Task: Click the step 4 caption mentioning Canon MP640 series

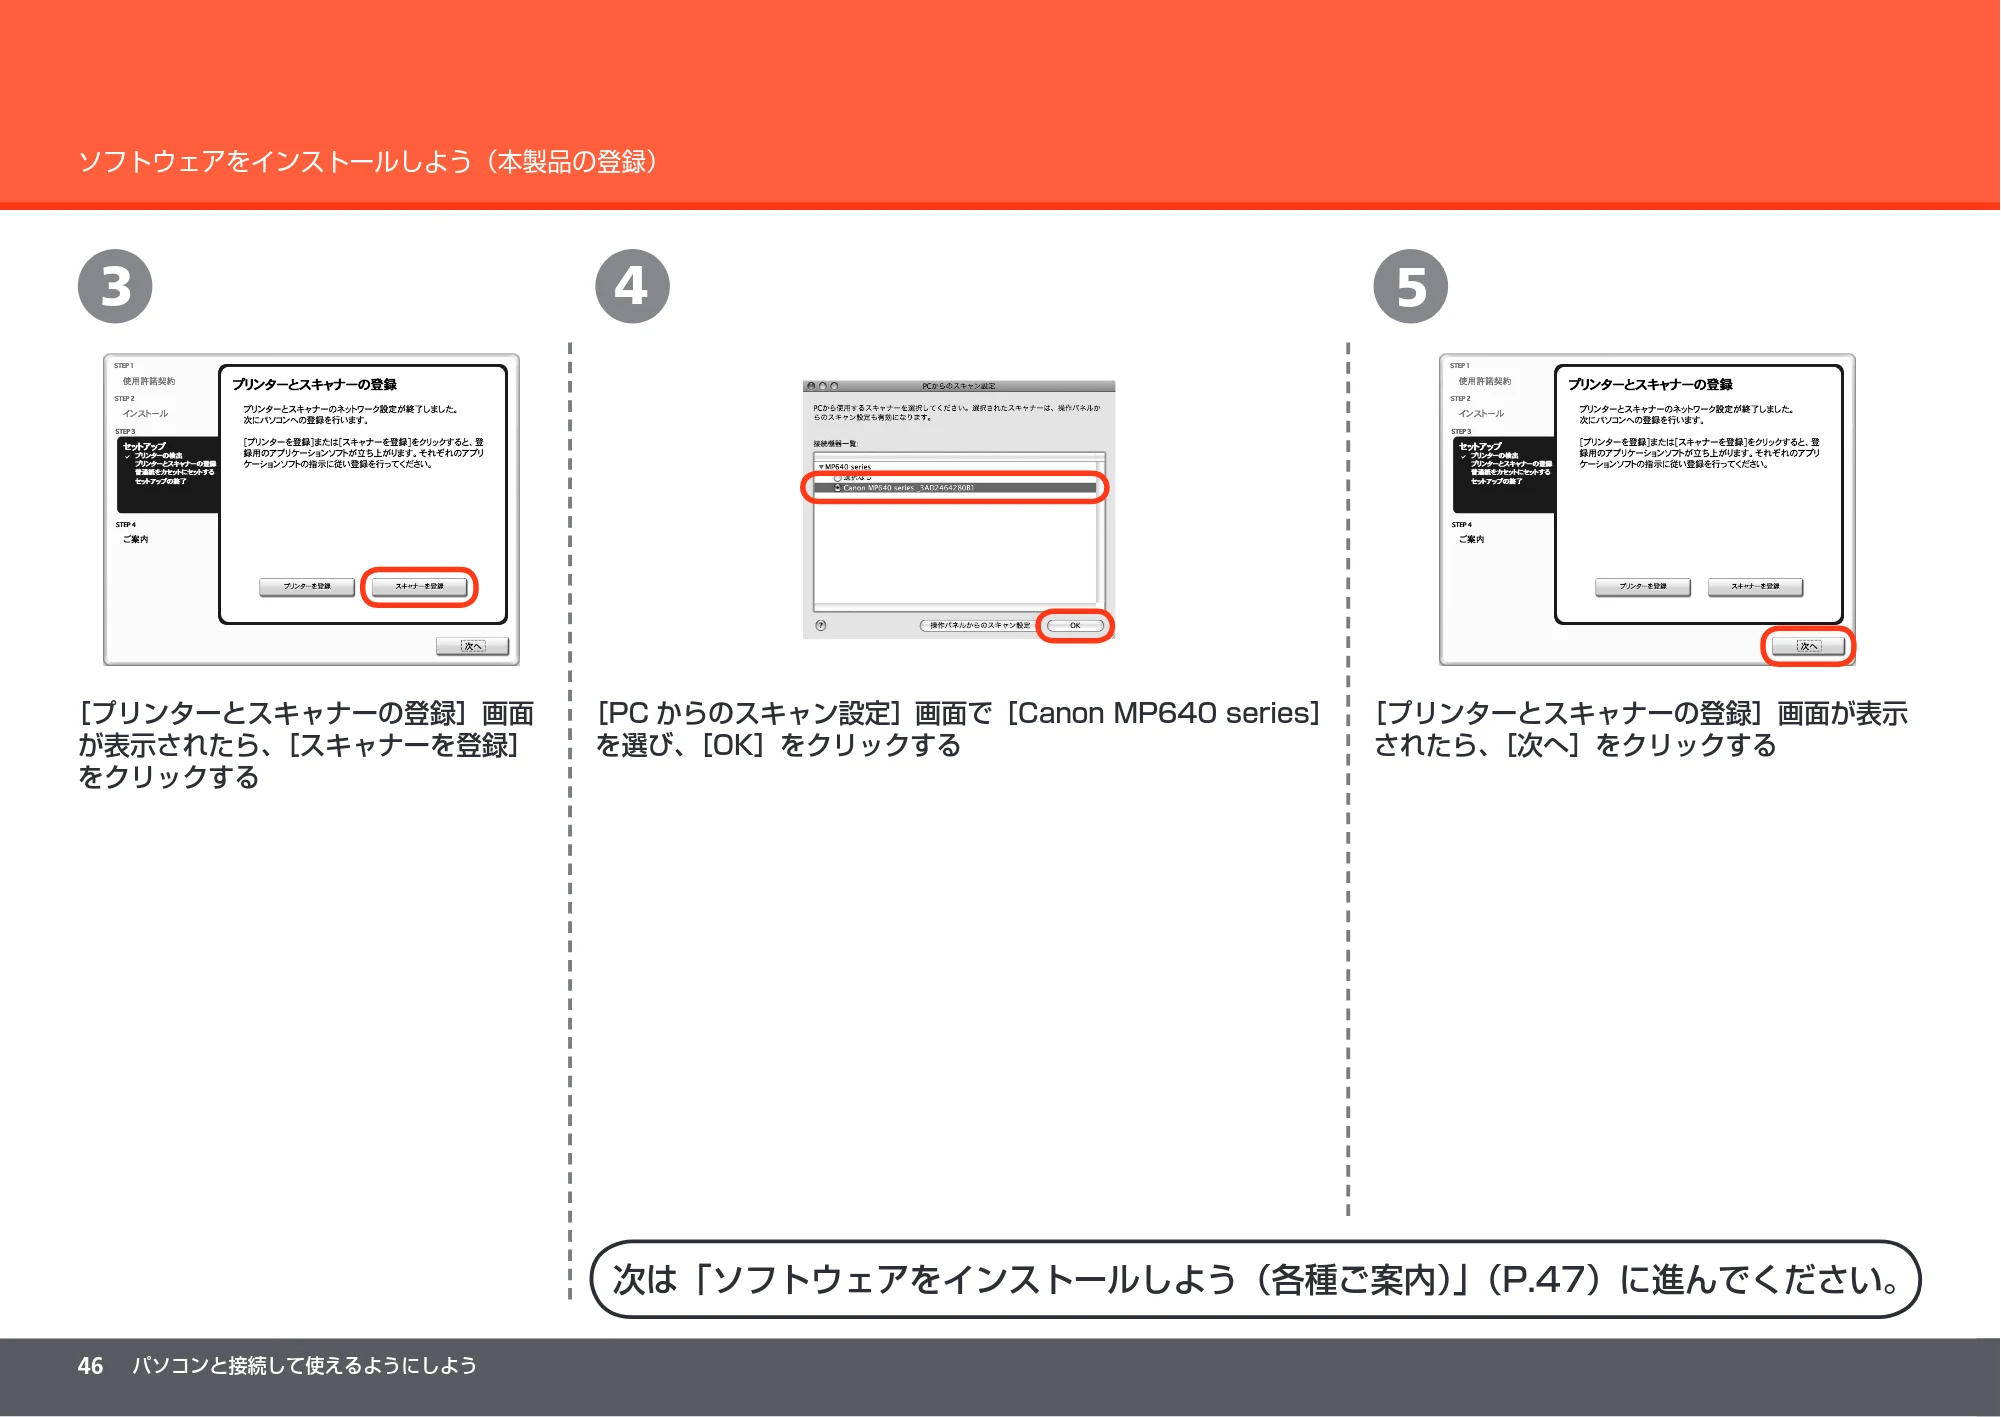Action: click(958, 729)
